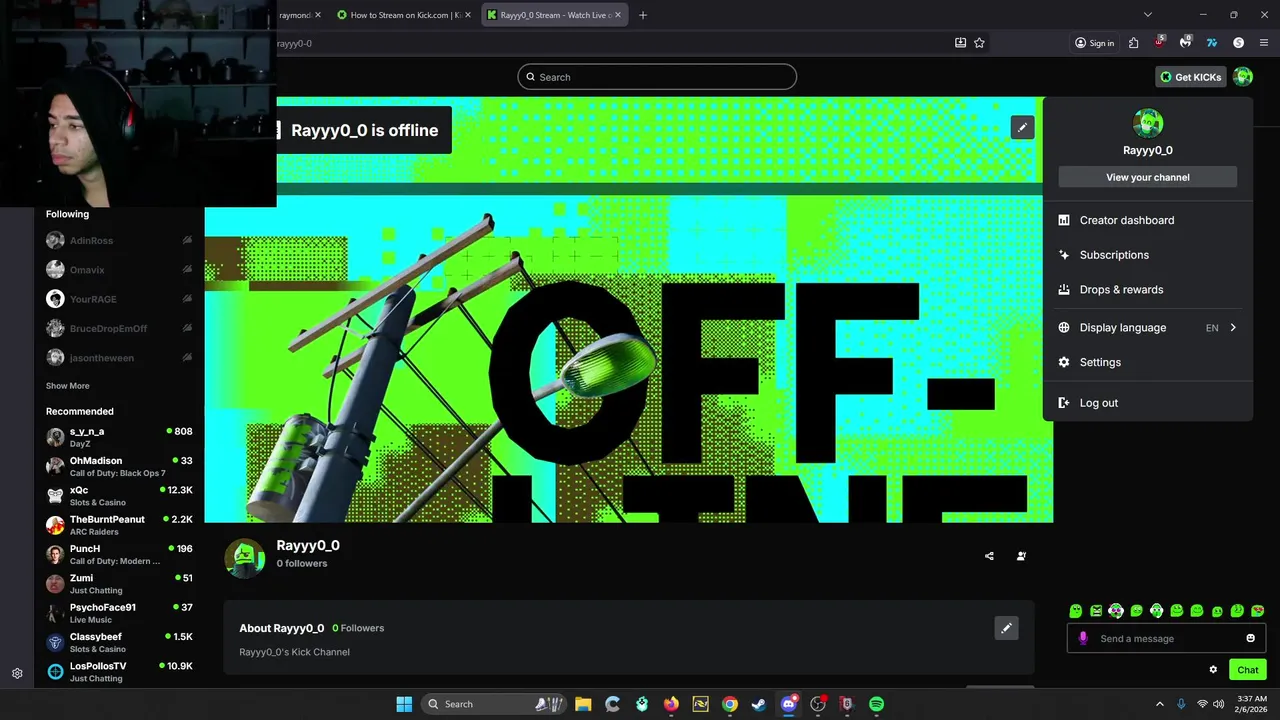The height and width of the screenshot is (720, 1280).
Task: Open Discord from the taskbar
Action: [x=788, y=704]
